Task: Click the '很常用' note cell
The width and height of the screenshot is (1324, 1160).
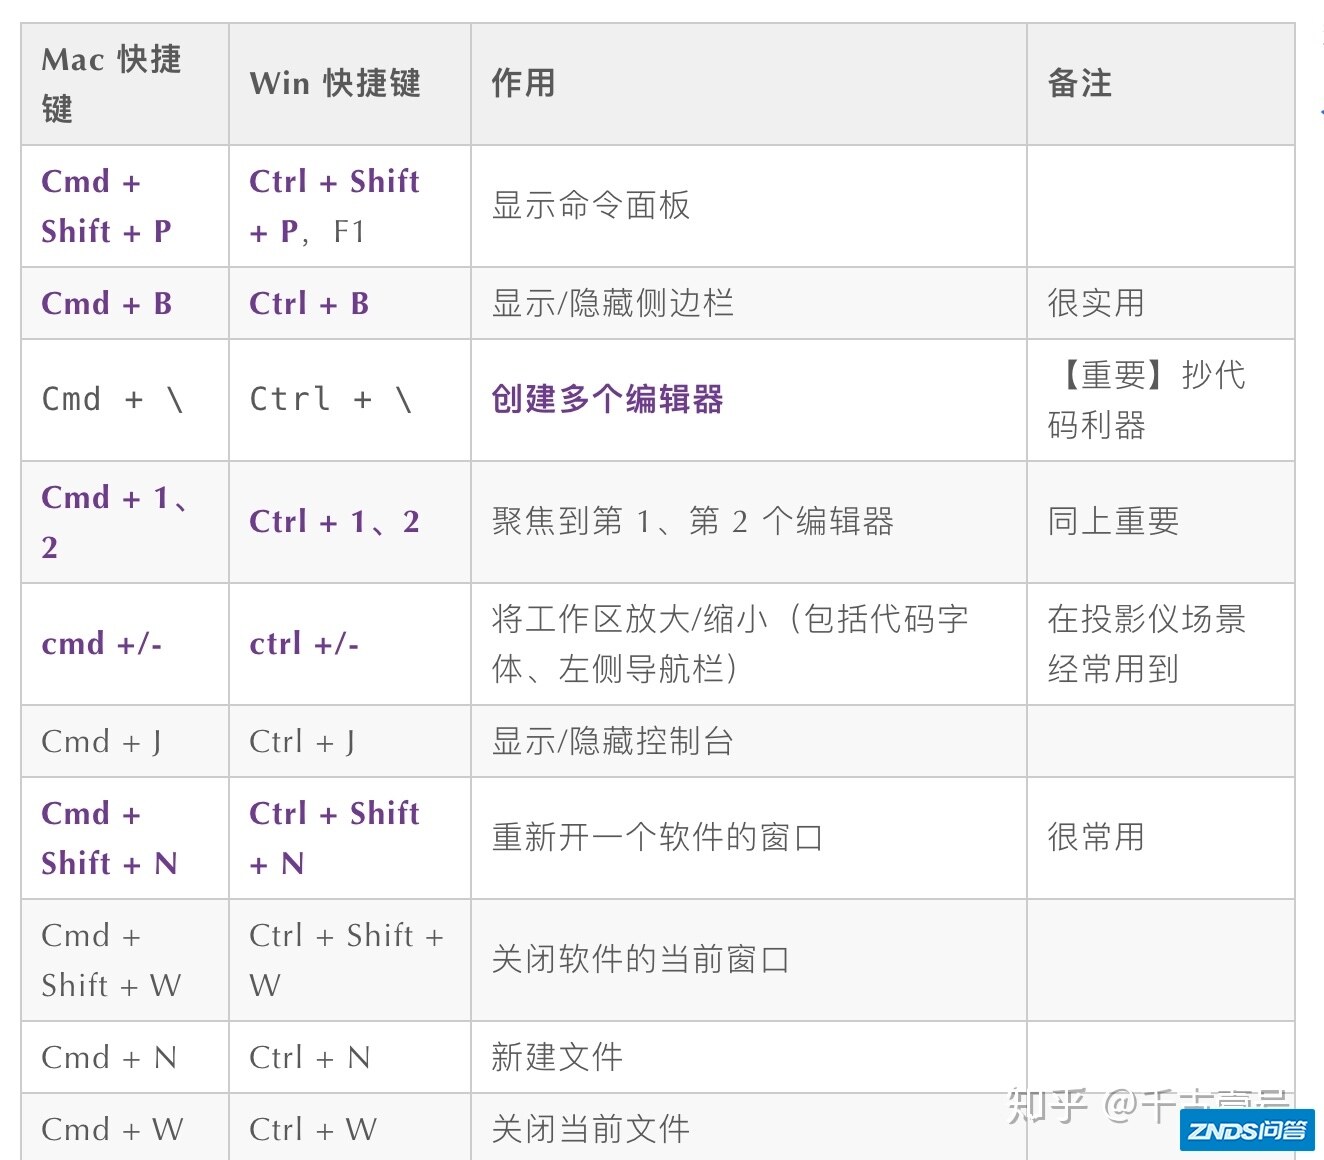Action: pyautogui.click(x=1161, y=838)
